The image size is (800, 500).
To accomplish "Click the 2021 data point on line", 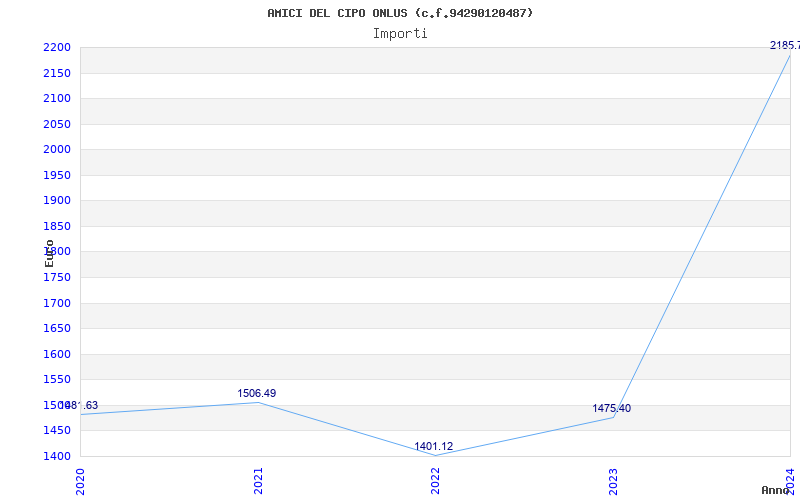I will click(258, 402).
